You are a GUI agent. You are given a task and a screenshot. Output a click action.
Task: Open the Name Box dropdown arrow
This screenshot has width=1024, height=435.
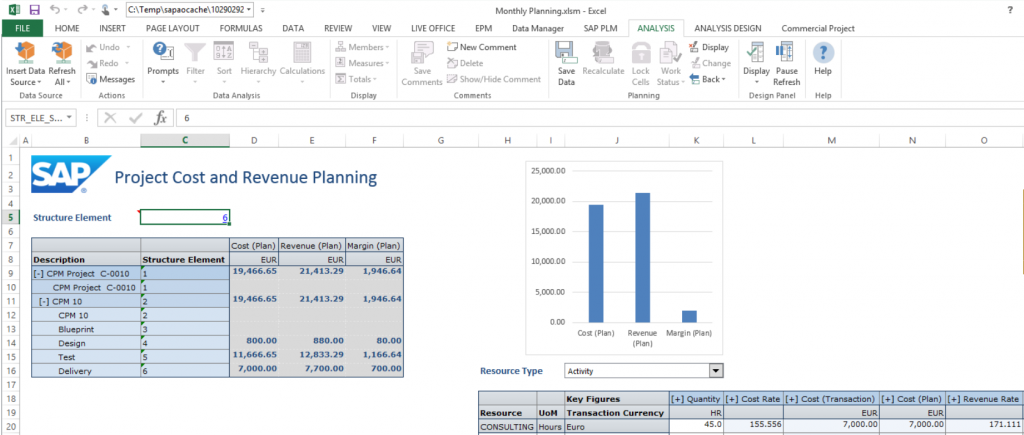69,118
